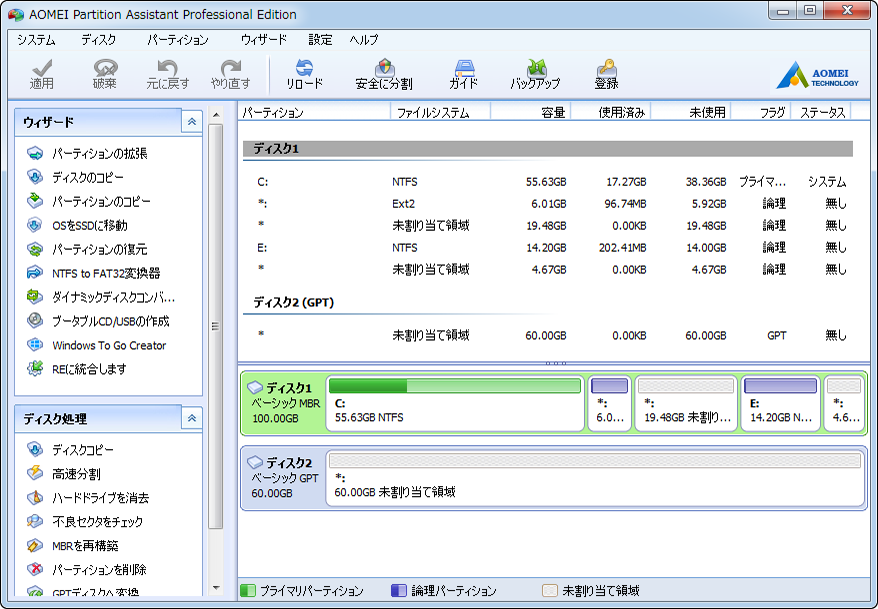This screenshot has width=878, height=609.
Task: Click the ダイナミックディスクコンバ… icon
Action: click(35, 297)
